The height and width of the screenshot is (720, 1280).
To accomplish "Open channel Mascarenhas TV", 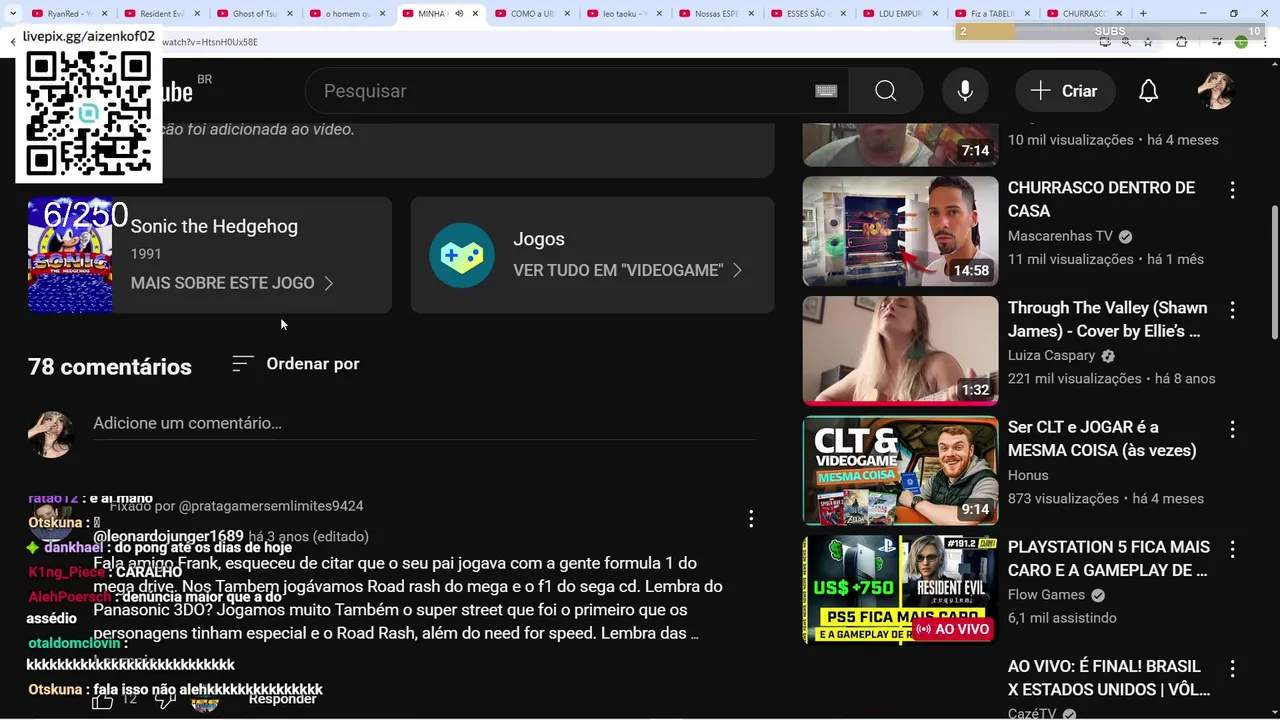I will pyautogui.click(x=1060, y=237).
